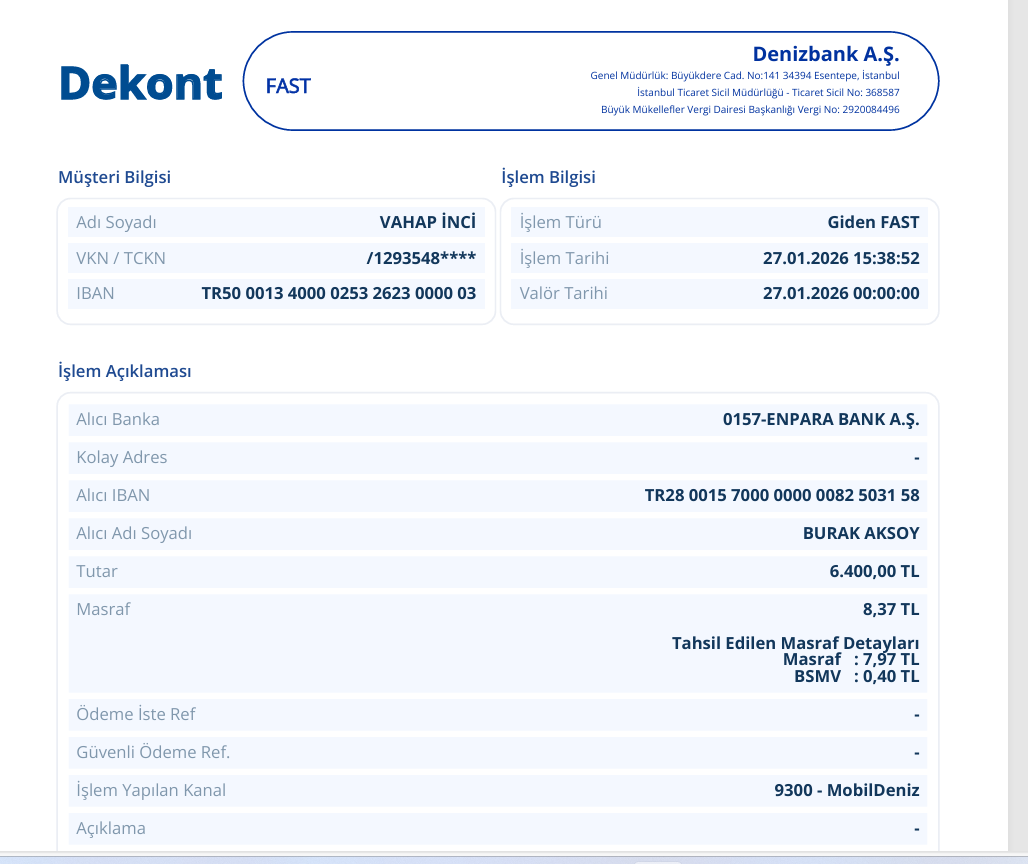Select Vergi No: 2920084496 line

(x=750, y=109)
